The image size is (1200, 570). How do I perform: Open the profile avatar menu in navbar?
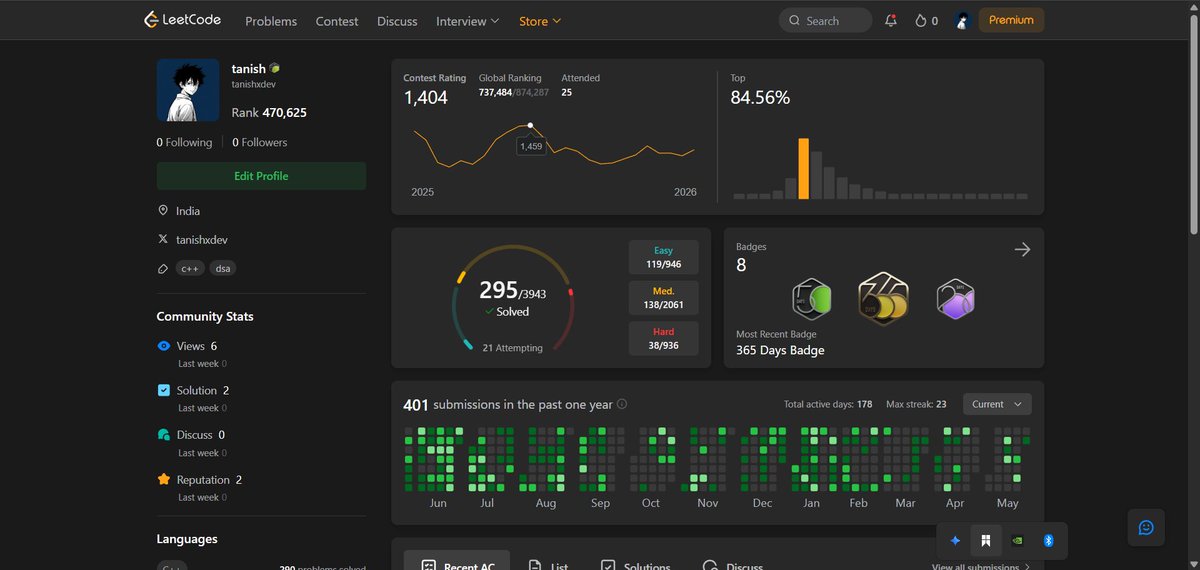tap(963, 20)
